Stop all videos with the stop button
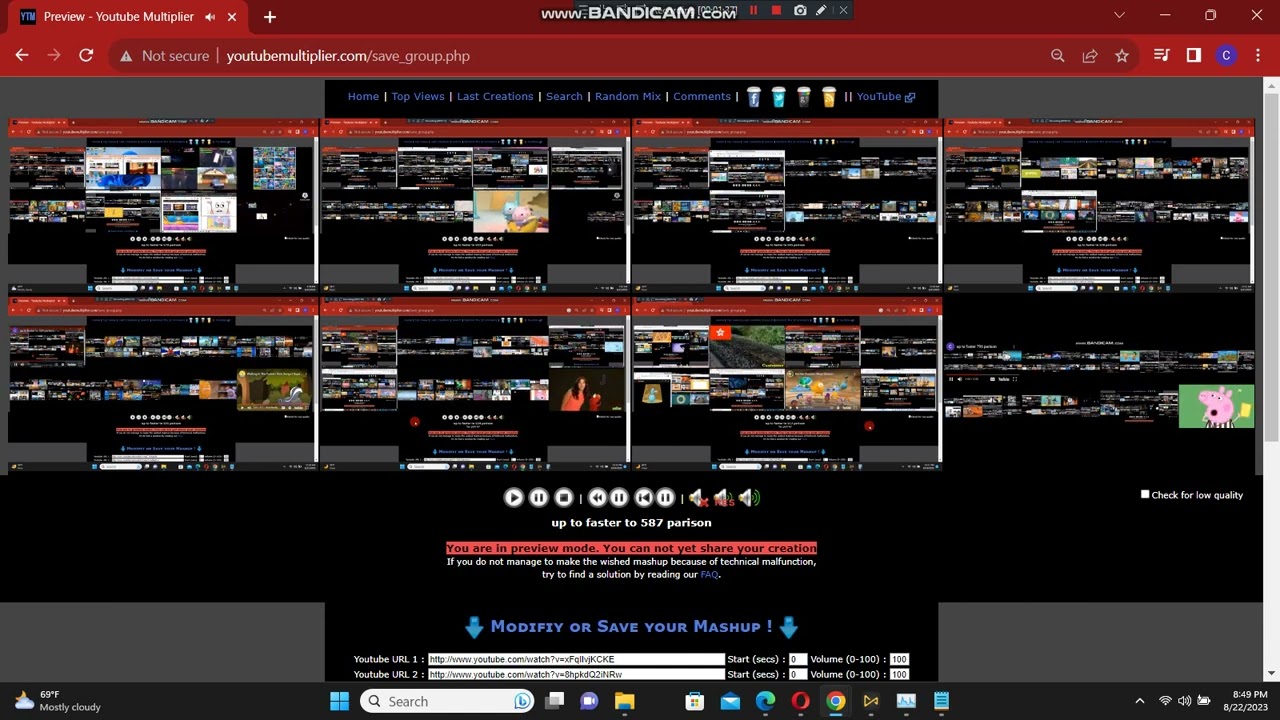The height and width of the screenshot is (720, 1280). click(563, 497)
